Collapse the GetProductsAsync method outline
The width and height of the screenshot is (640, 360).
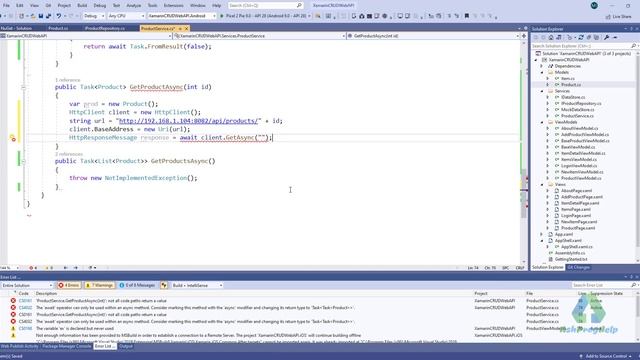pos(23,161)
